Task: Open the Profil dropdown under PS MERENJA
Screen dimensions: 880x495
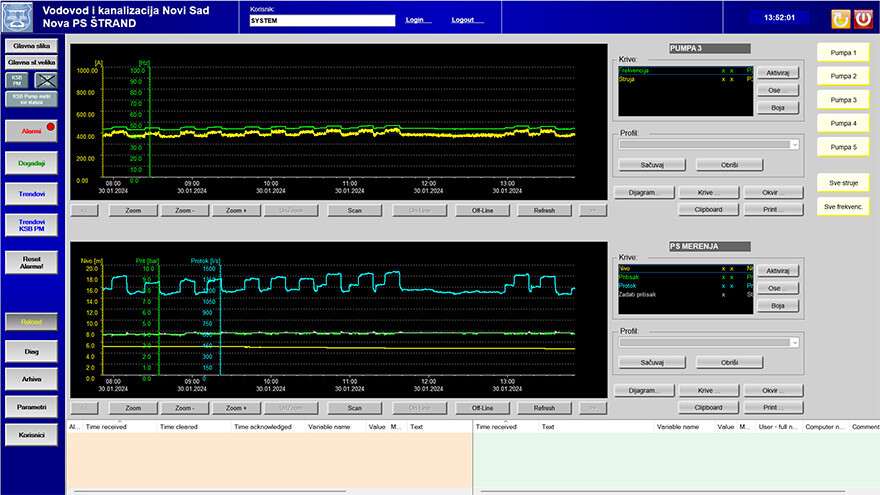Action: coord(708,342)
